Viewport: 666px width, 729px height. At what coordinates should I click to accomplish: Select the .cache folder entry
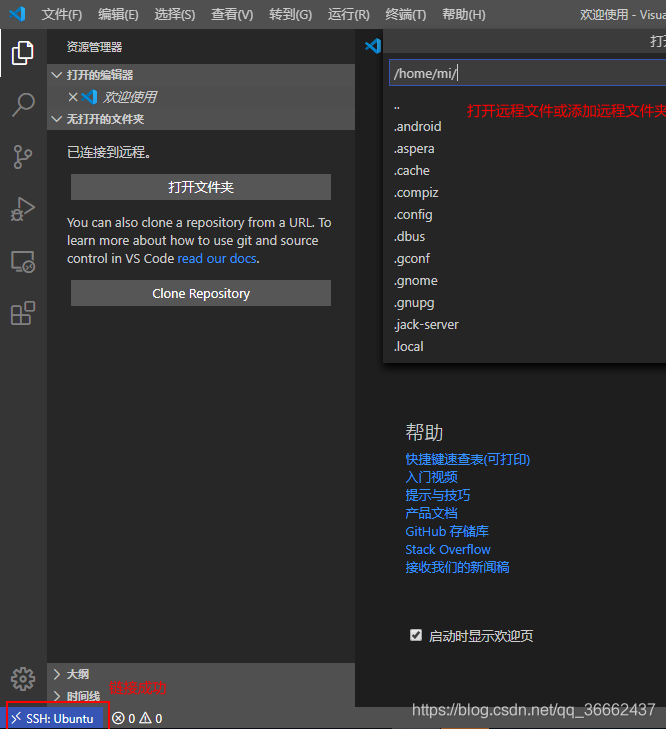(525, 171)
